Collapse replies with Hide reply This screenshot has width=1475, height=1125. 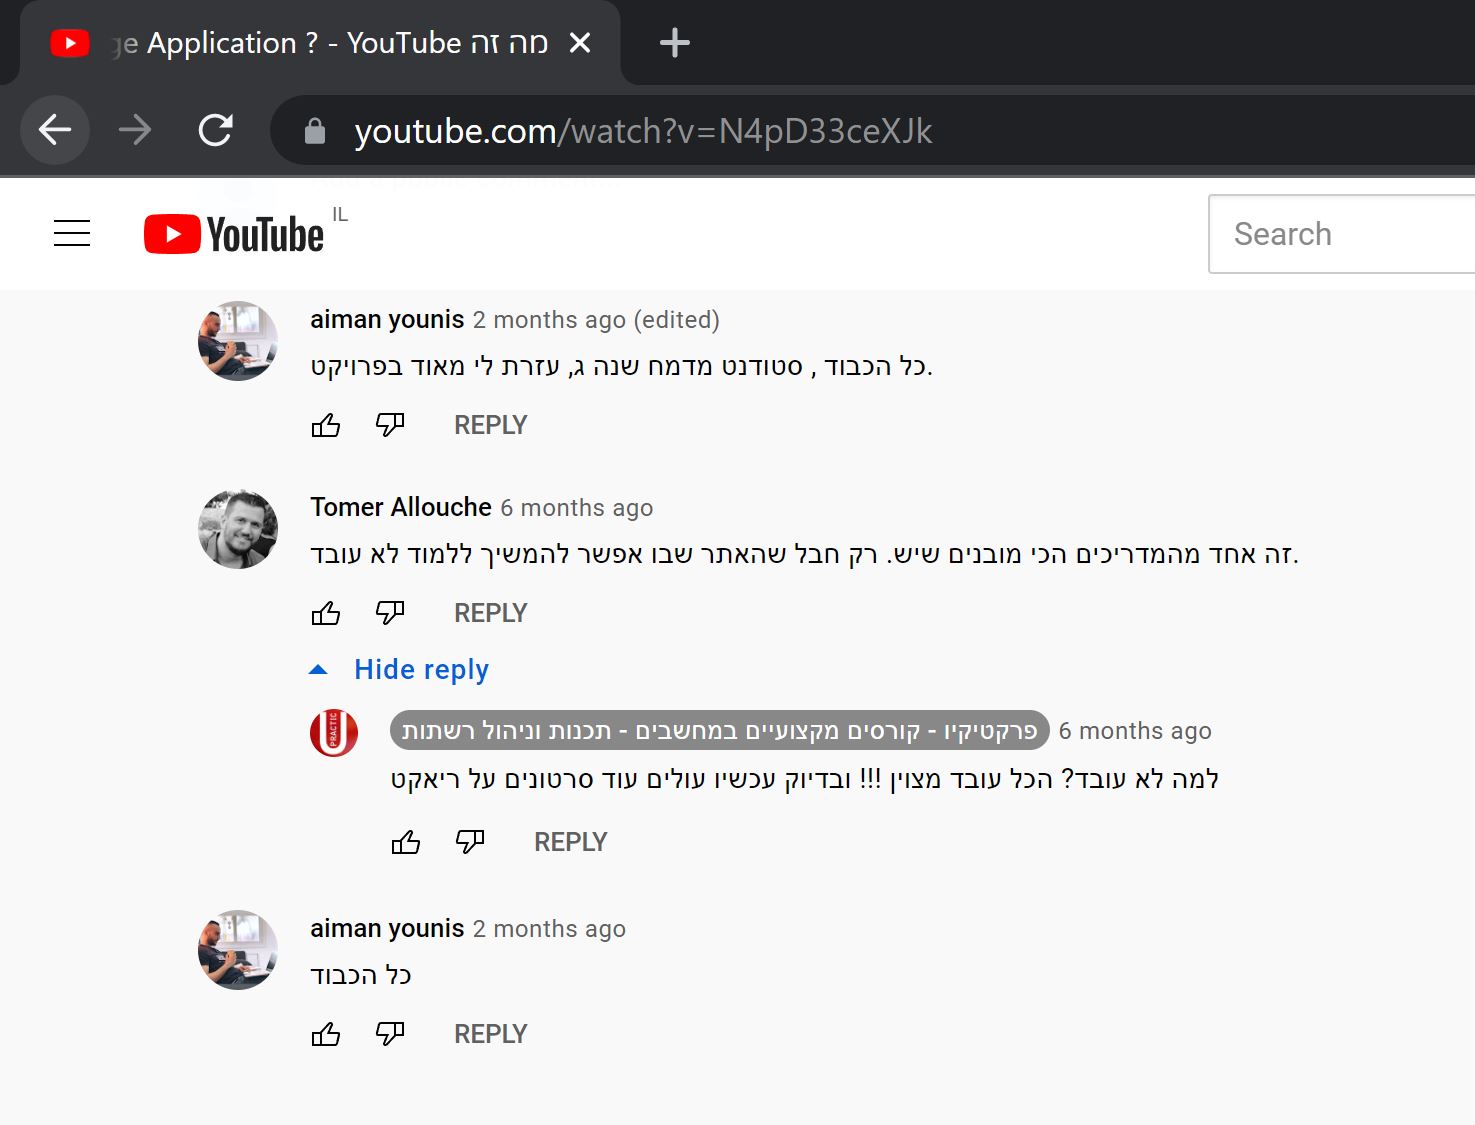click(x=400, y=669)
